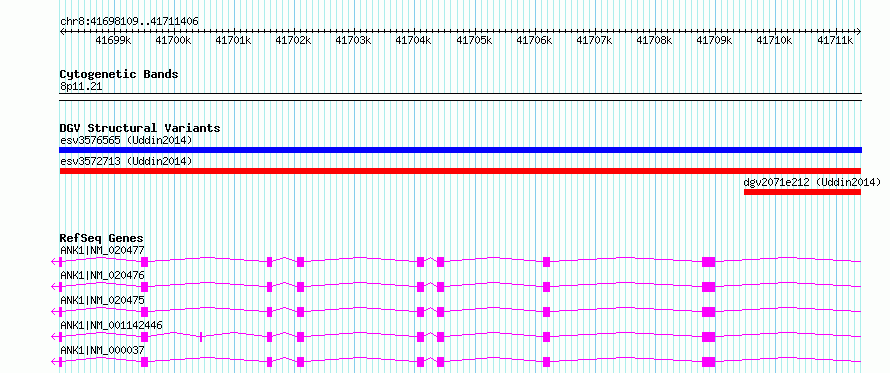This screenshot has width=890, height=373.
Task: Click the DGV Structural Variants track title
Action: pyautogui.click(x=140, y=128)
